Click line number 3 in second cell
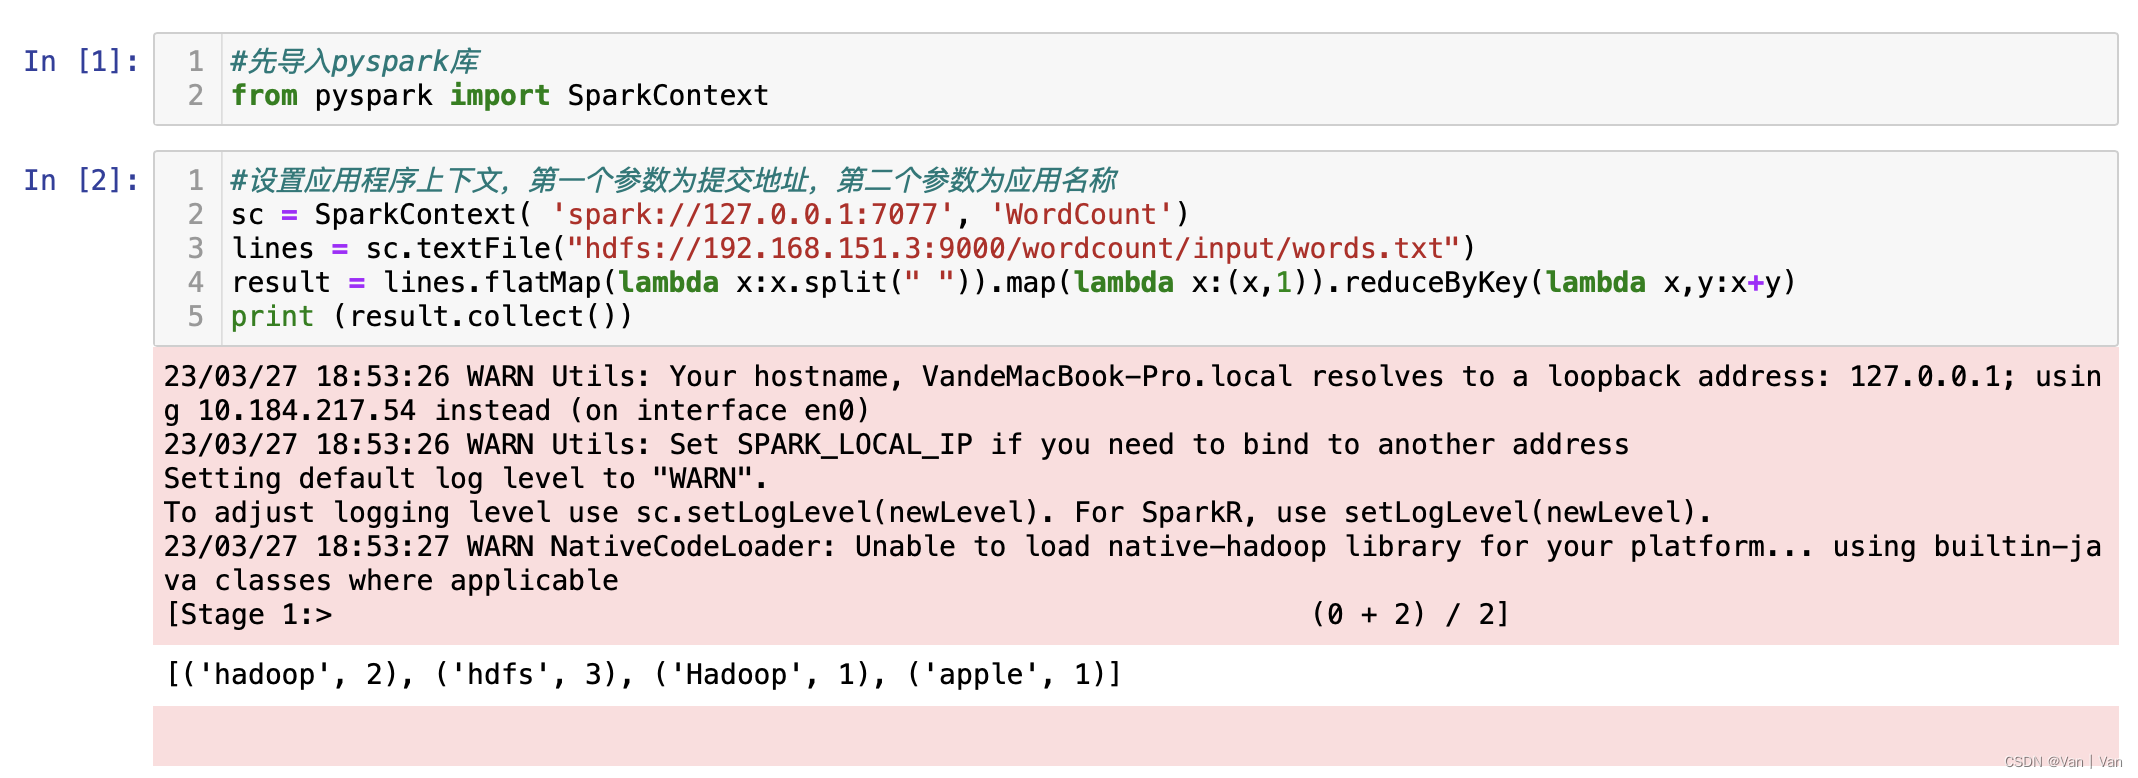 point(196,249)
